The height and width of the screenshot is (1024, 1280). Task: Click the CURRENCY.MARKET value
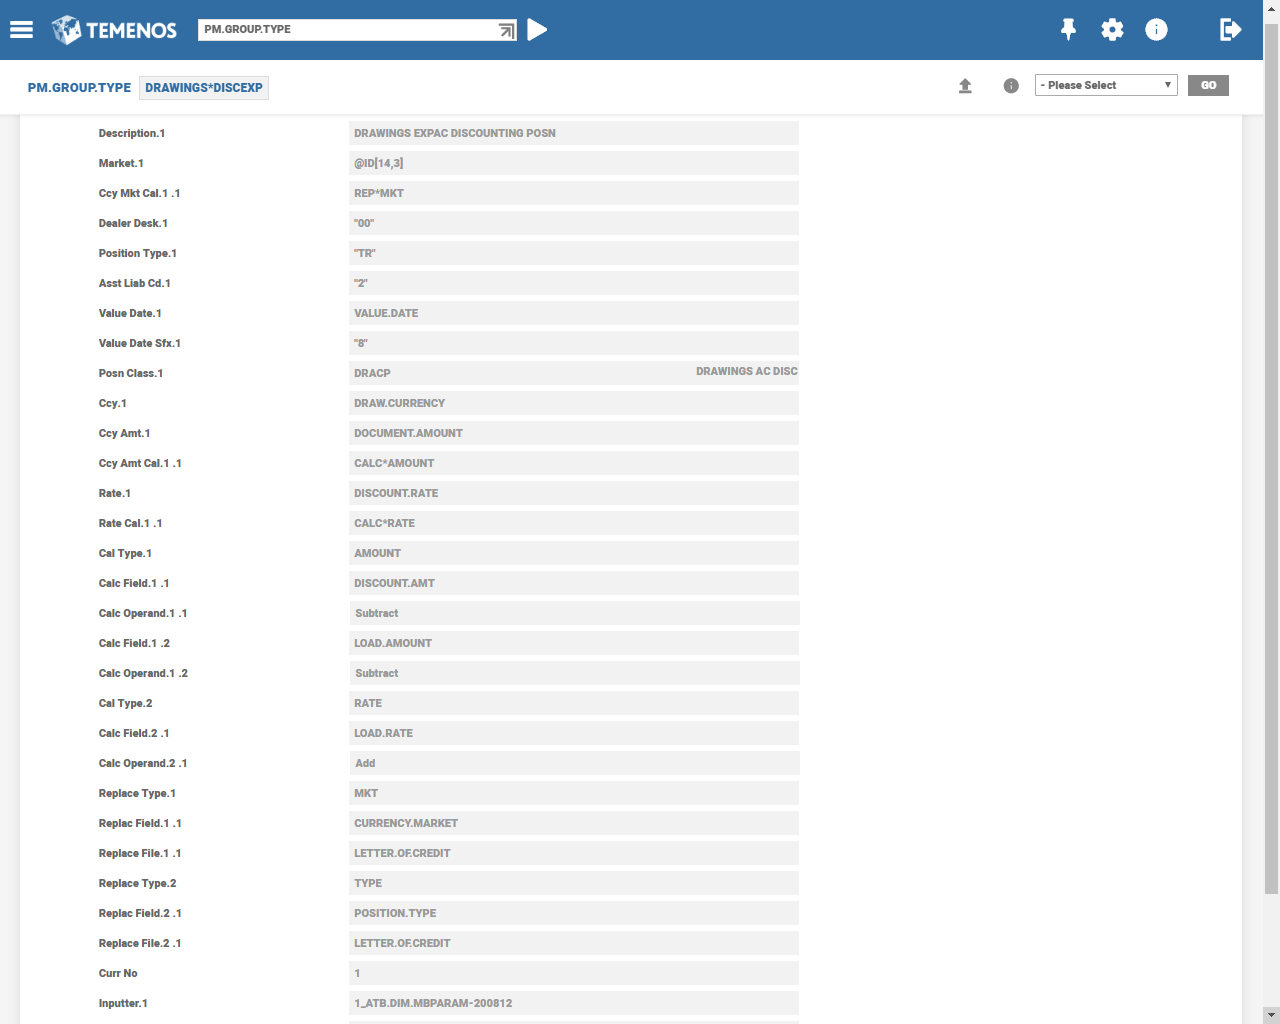(x=574, y=823)
